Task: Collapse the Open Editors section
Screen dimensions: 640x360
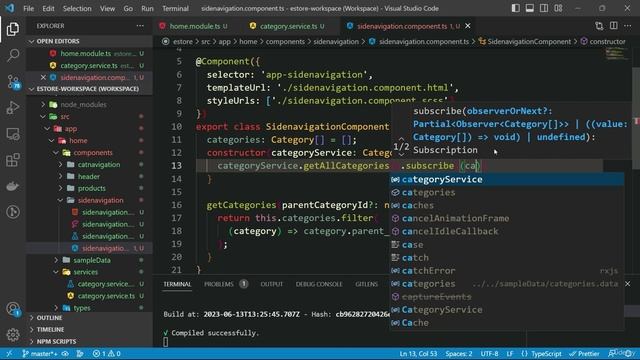Action: point(32,41)
